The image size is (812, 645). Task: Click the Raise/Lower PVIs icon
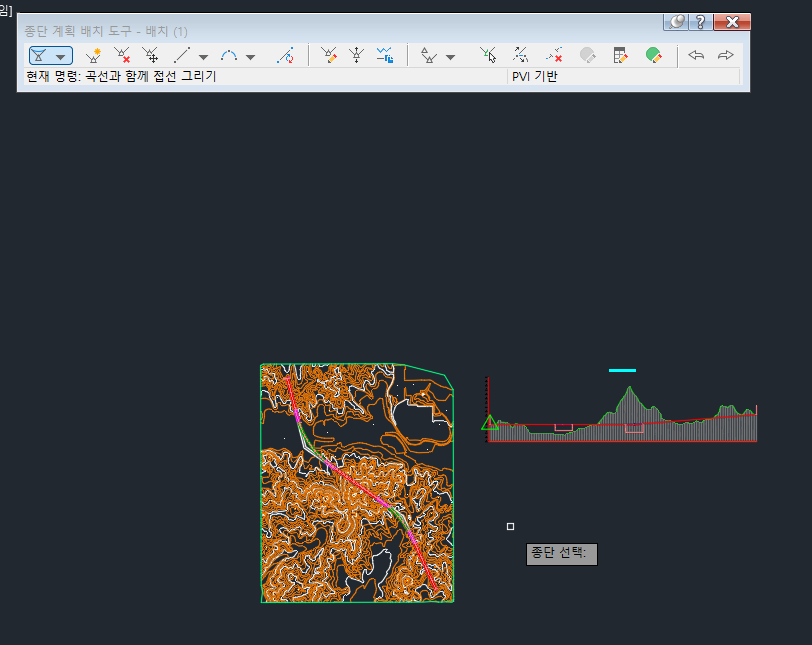[x=356, y=56]
